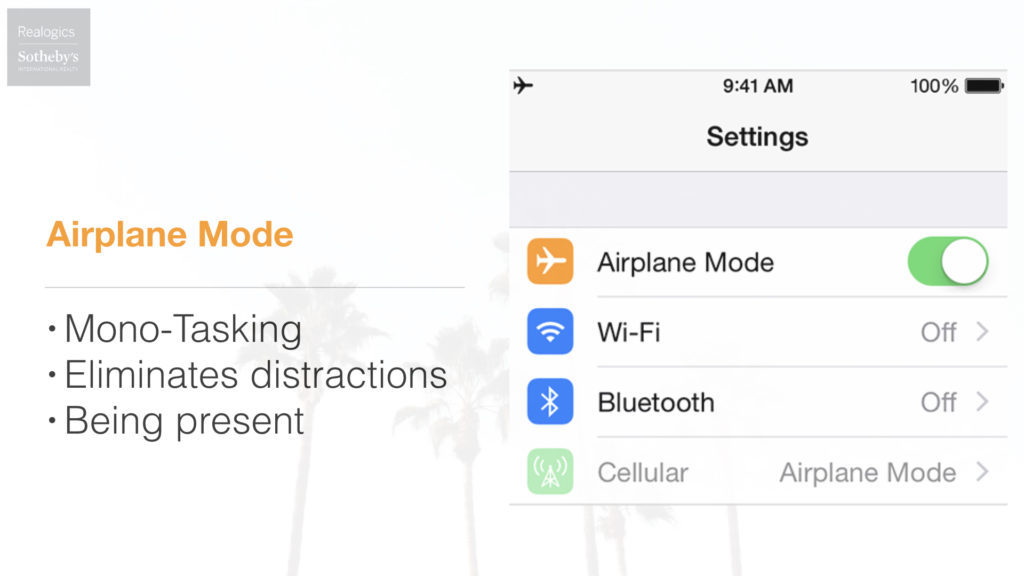Click the green Cellular antenna icon
Viewport: 1024px width, 576px height.
pyautogui.click(x=550, y=472)
